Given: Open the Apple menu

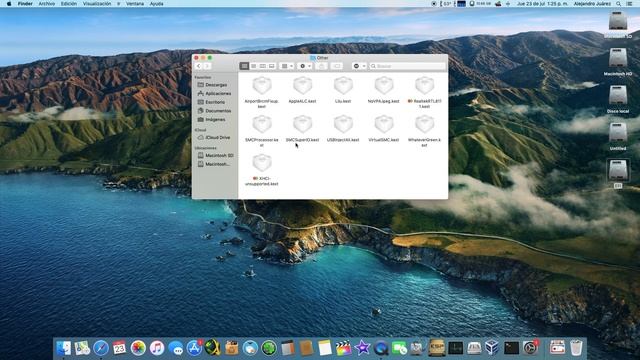Looking at the screenshot, I should pyautogui.click(x=9, y=4).
